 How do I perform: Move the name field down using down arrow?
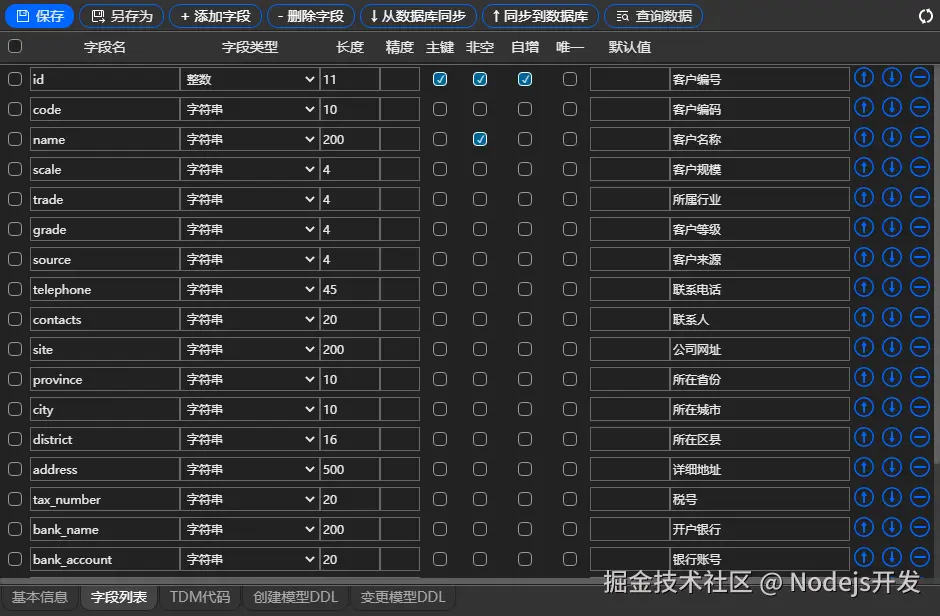click(x=891, y=137)
